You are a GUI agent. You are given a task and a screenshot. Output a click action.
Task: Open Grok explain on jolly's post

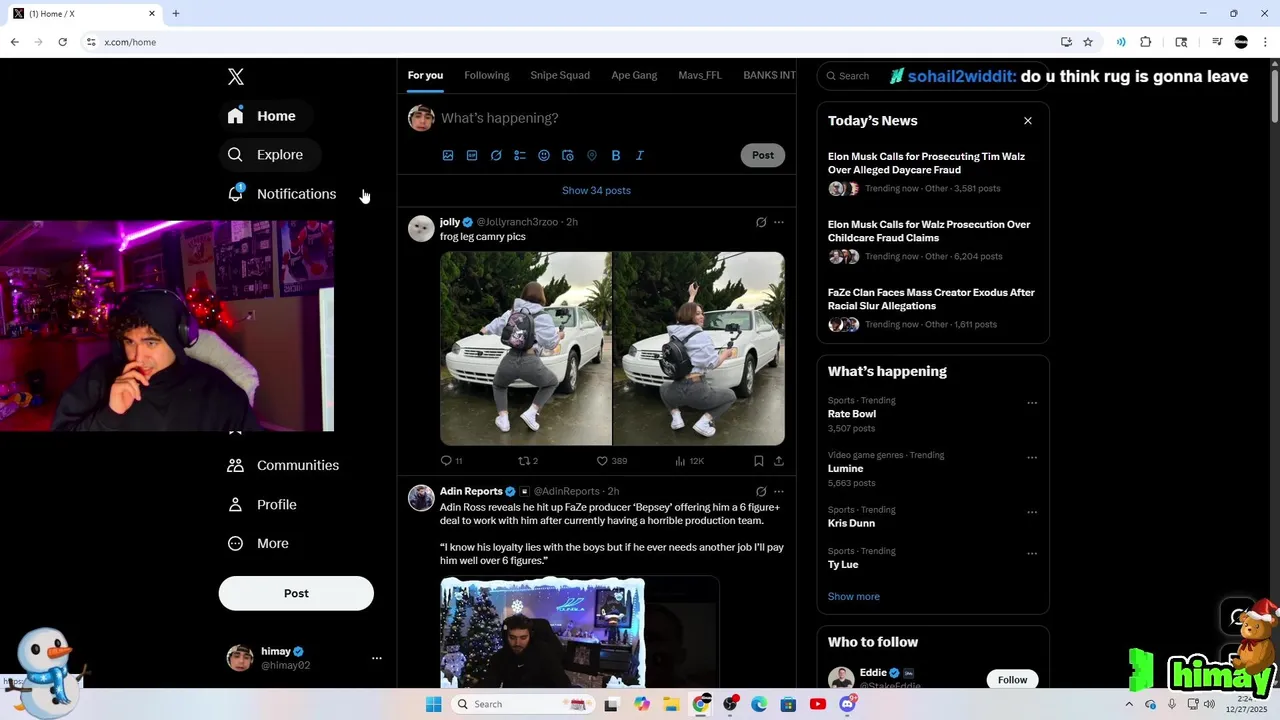pos(761,222)
